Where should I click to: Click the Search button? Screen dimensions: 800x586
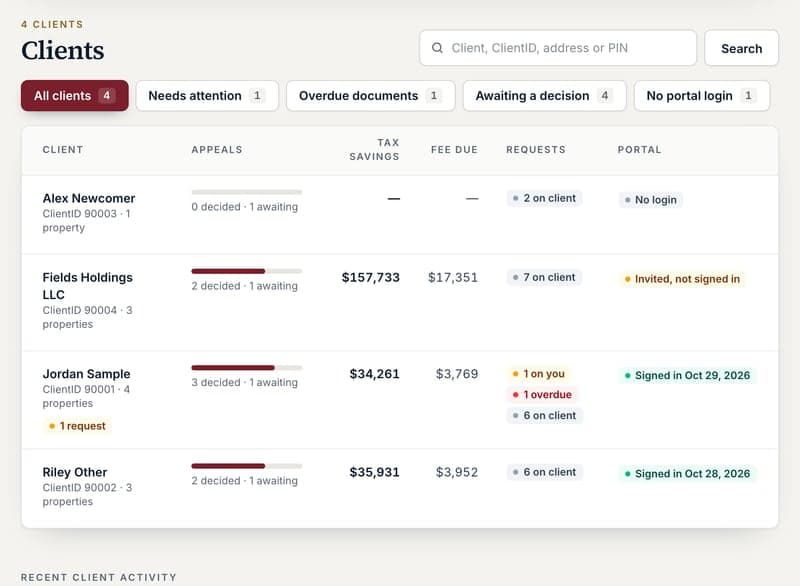[x=741, y=48]
